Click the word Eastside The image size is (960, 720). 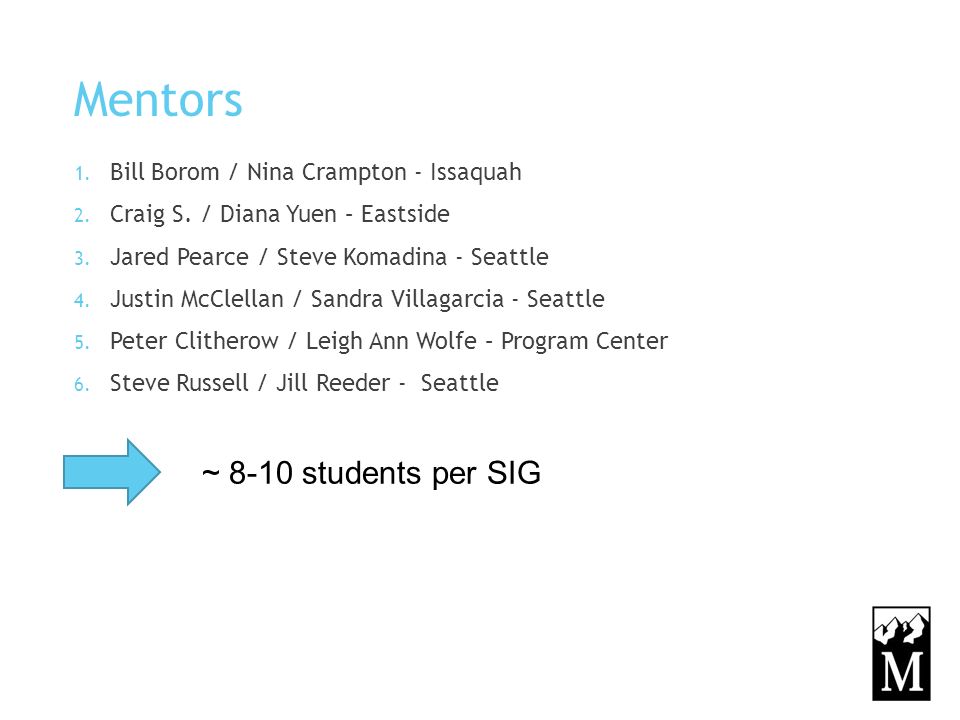(x=405, y=214)
